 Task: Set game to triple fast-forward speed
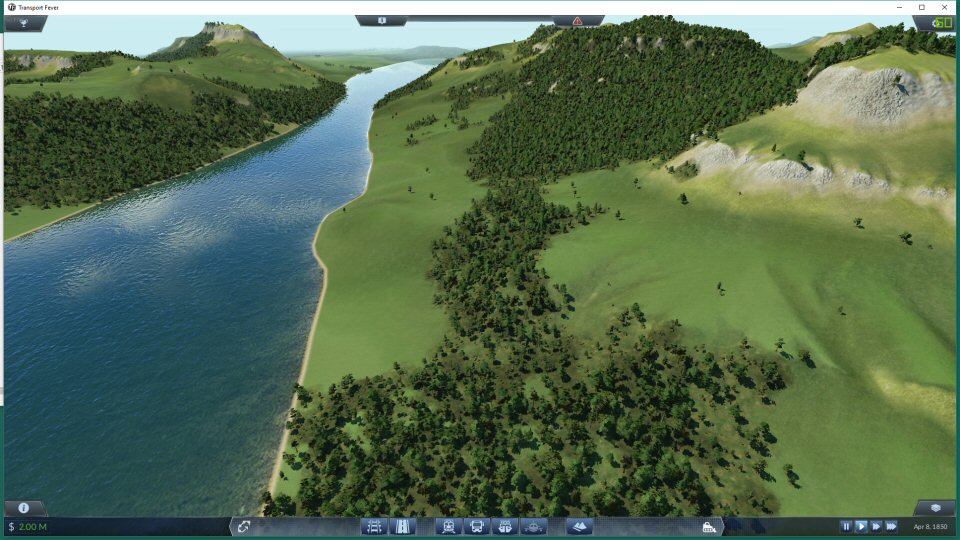(x=891, y=526)
